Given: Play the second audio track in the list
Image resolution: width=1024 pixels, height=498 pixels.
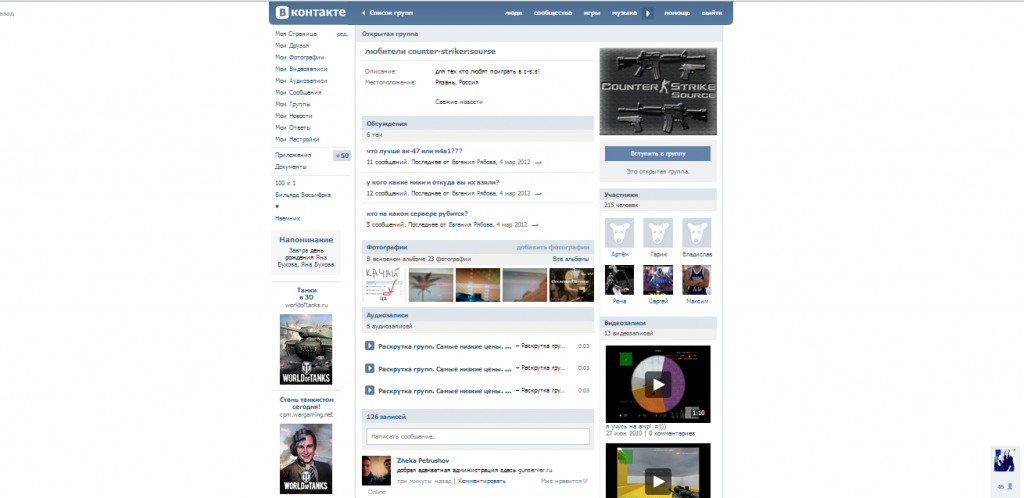Looking at the screenshot, I should tap(370, 368).
